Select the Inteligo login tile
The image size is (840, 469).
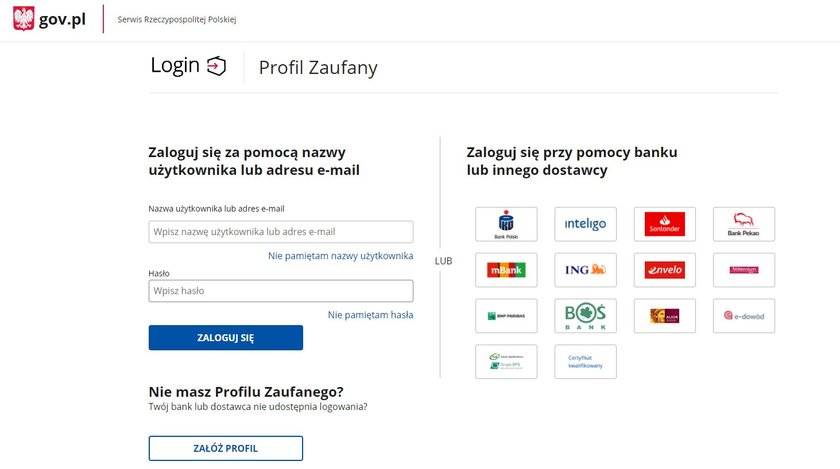coord(585,224)
